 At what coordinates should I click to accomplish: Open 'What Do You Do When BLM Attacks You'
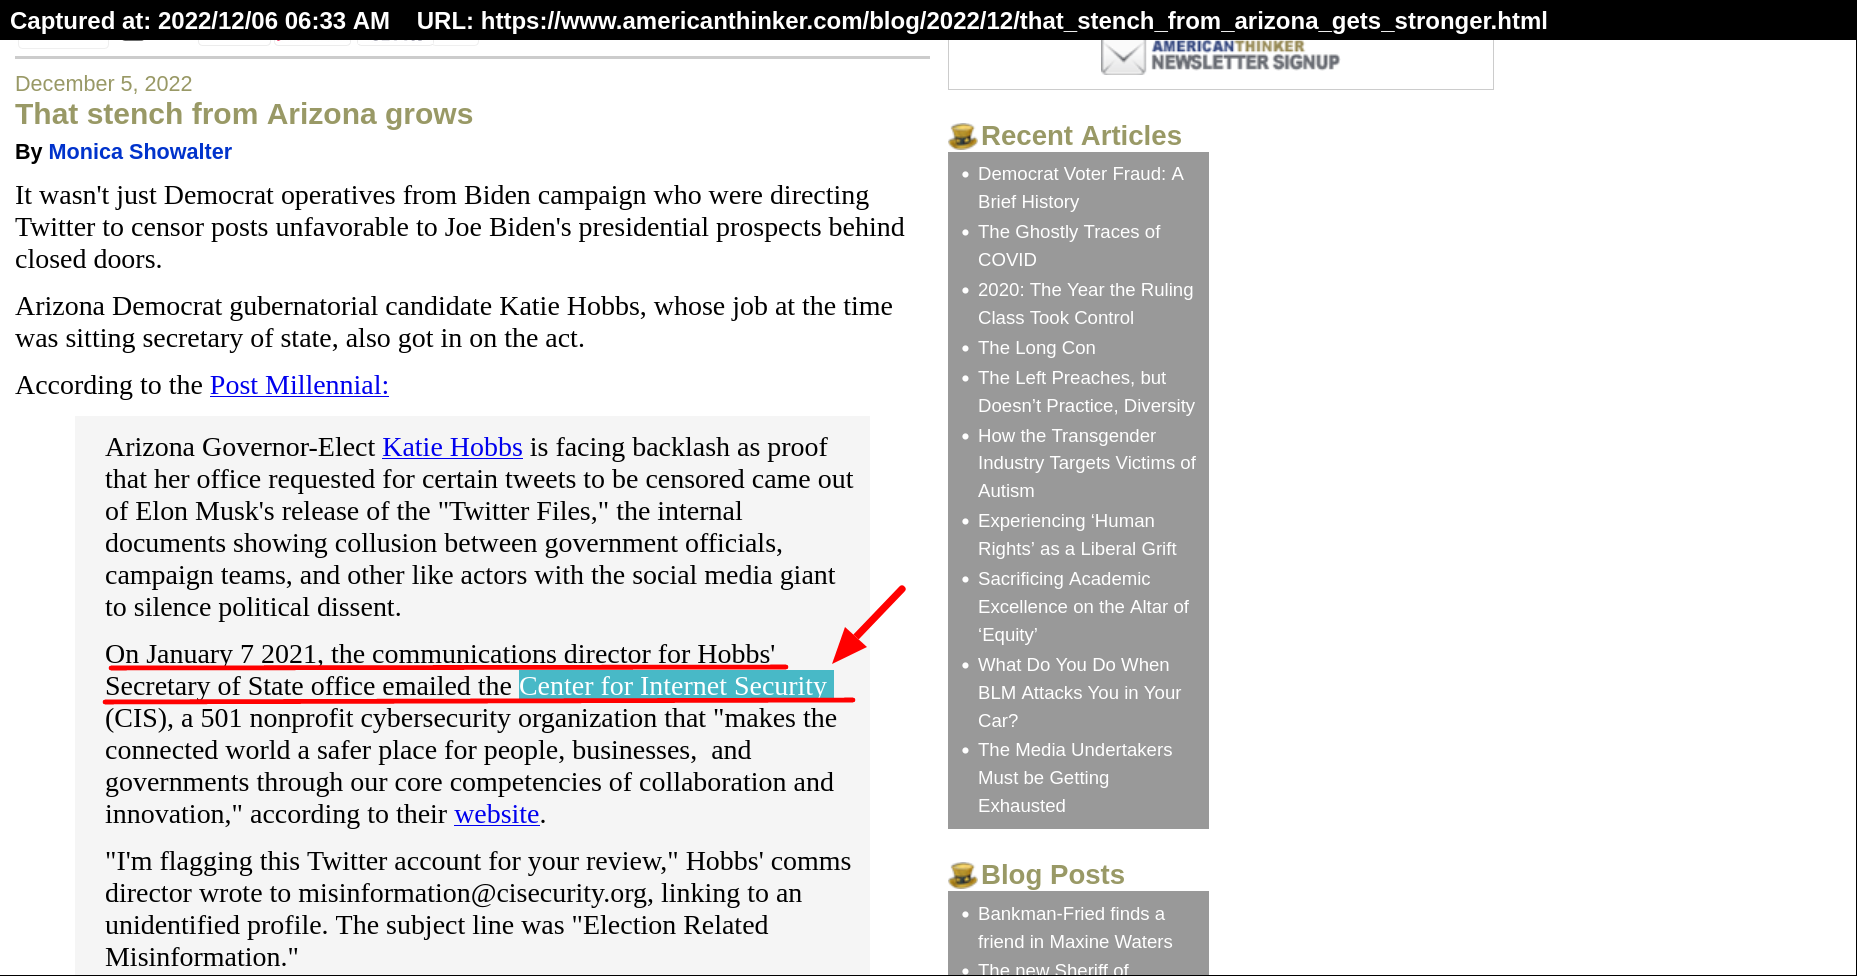tap(1079, 693)
